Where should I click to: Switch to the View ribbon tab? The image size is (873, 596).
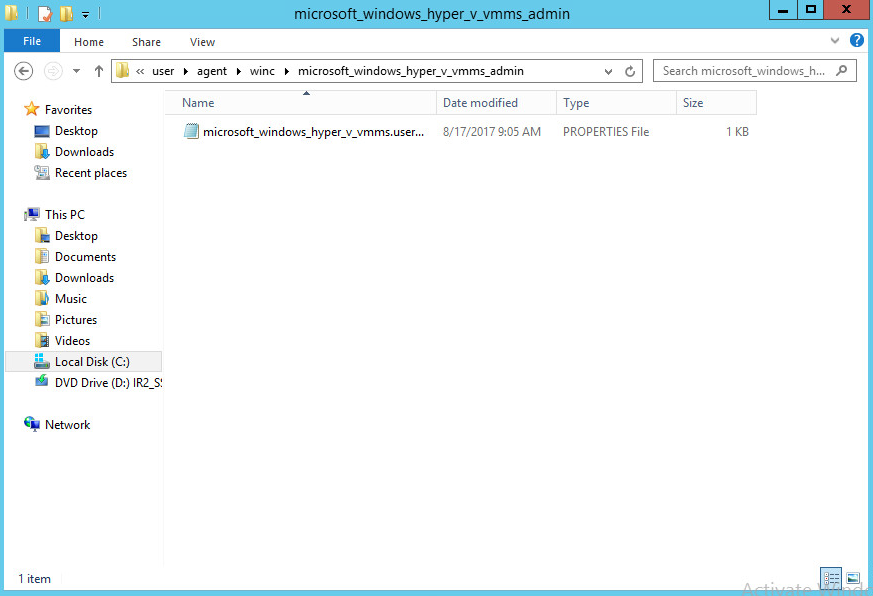202,42
